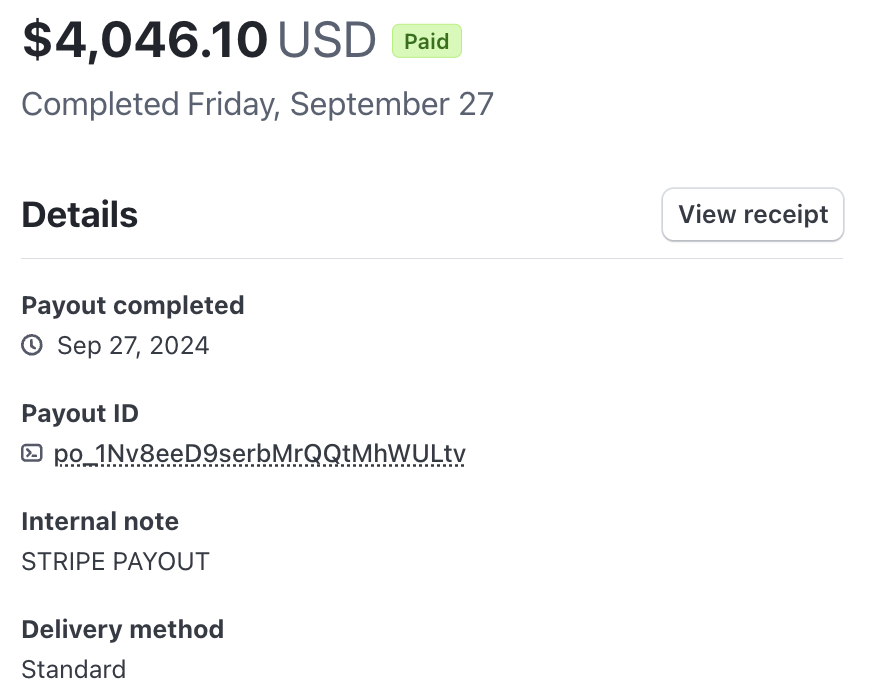This screenshot has height=692, width=872.
Task: Click the dollar sign of the amount
Action: [36, 40]
